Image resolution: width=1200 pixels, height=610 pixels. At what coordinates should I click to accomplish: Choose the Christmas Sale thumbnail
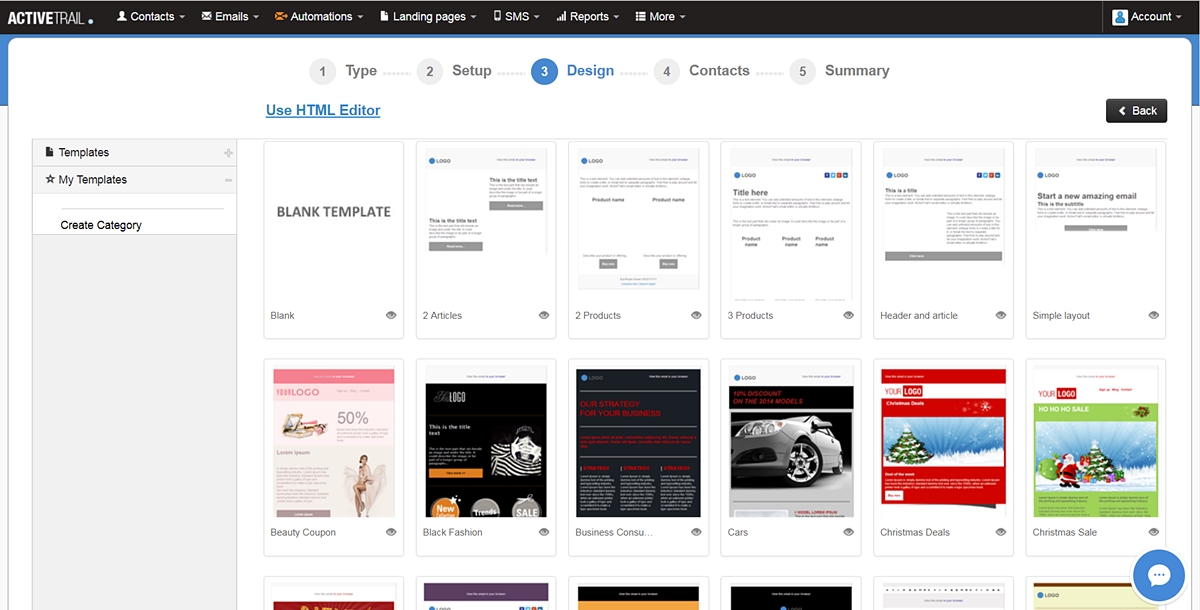click(1096, 441)
